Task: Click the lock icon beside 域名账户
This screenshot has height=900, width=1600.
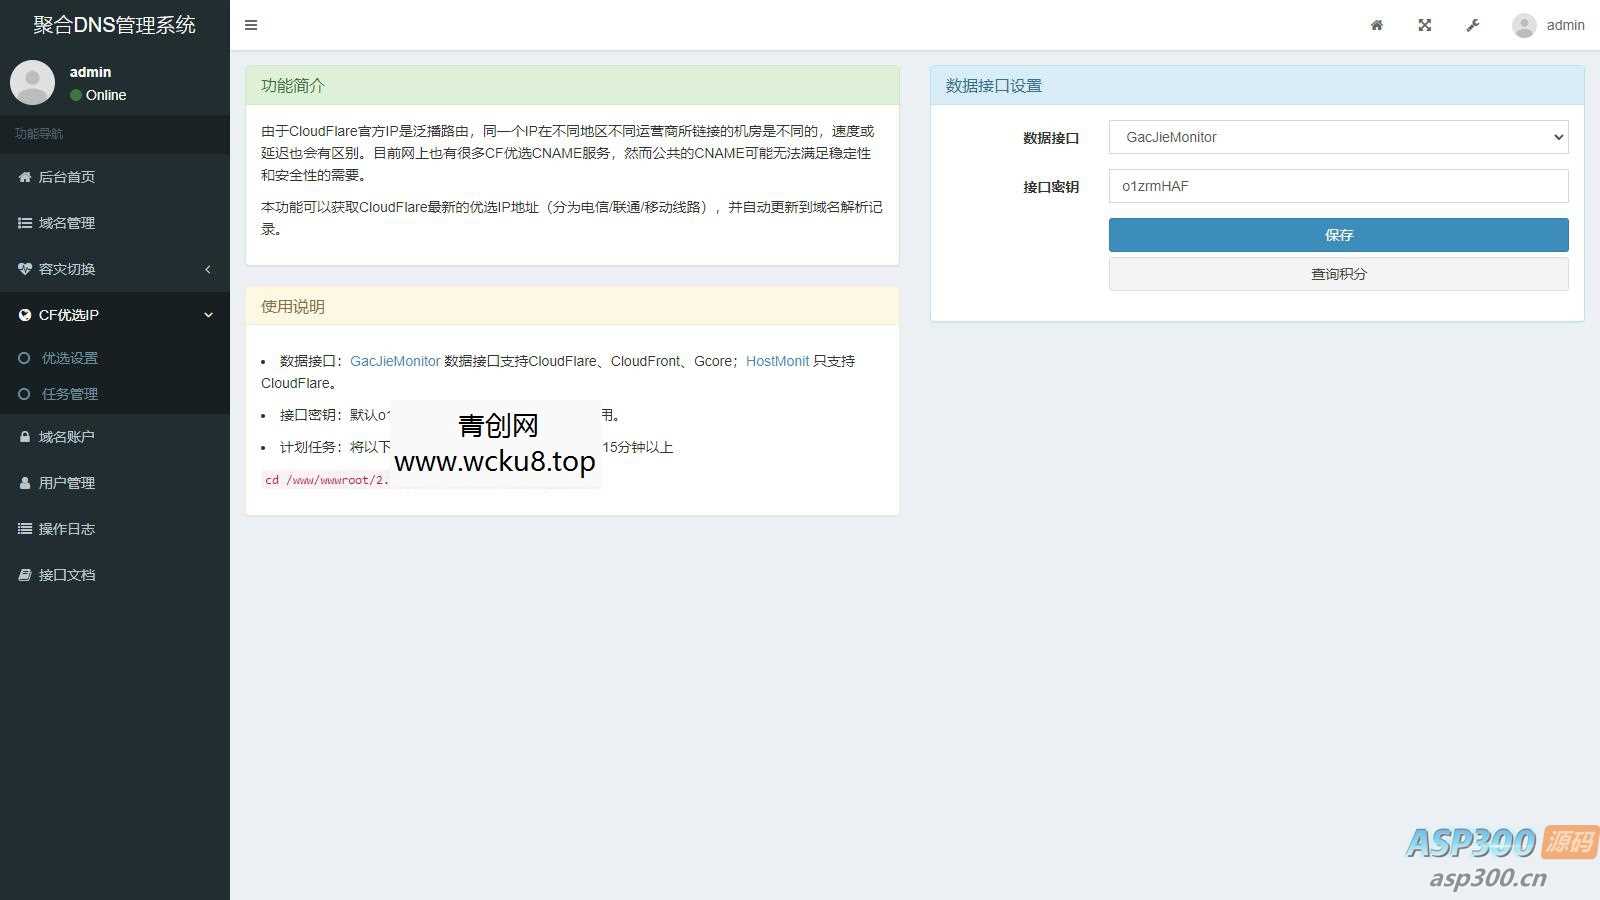Action: pos(24,436)
